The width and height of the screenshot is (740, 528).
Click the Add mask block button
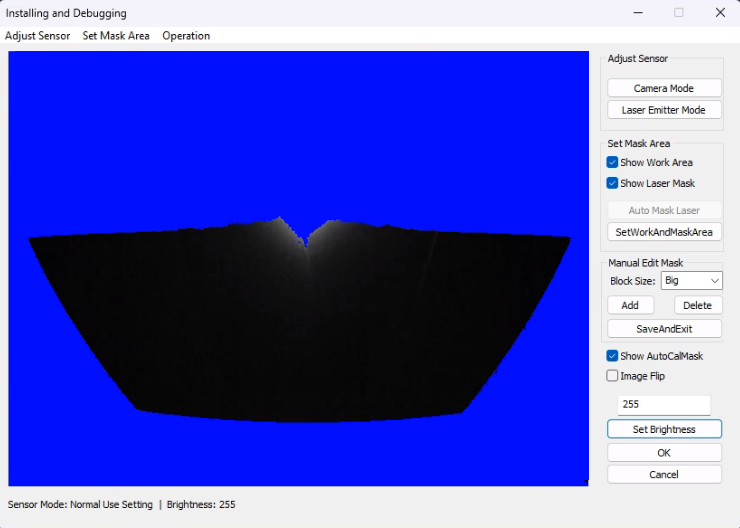[630, 305]
